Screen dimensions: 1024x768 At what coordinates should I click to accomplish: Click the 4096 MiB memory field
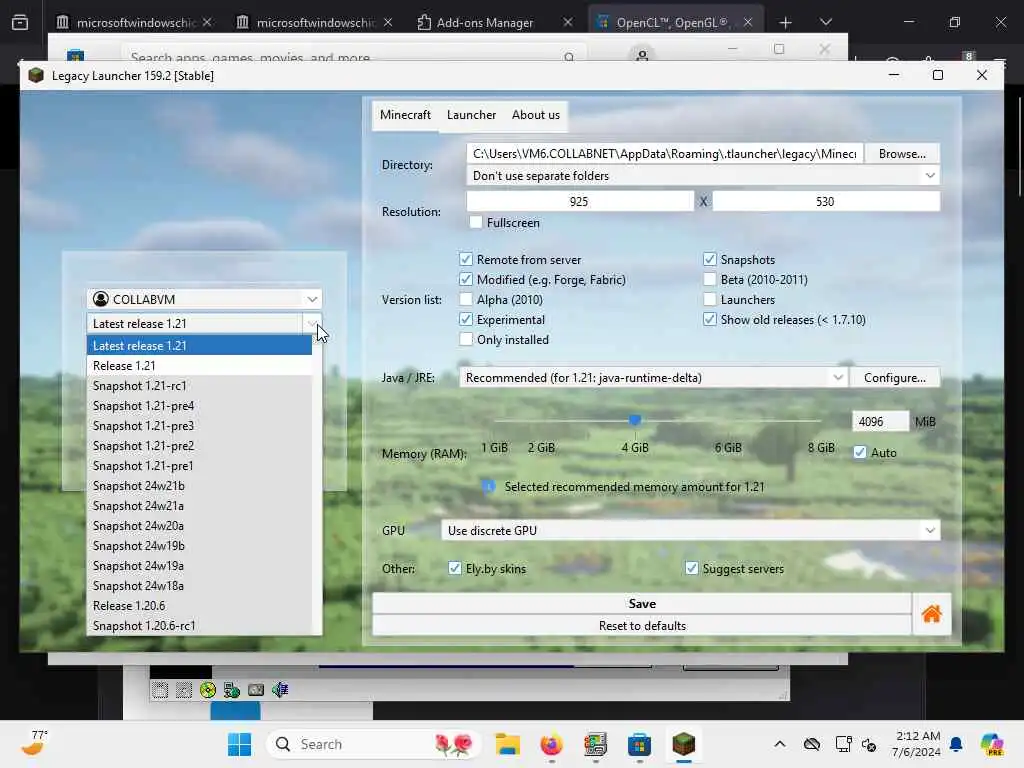[x=880, y=422]
